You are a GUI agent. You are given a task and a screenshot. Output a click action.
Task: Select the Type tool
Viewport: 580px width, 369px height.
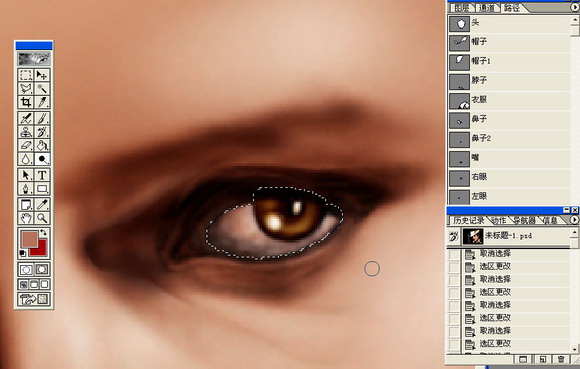tap(42, 175)
